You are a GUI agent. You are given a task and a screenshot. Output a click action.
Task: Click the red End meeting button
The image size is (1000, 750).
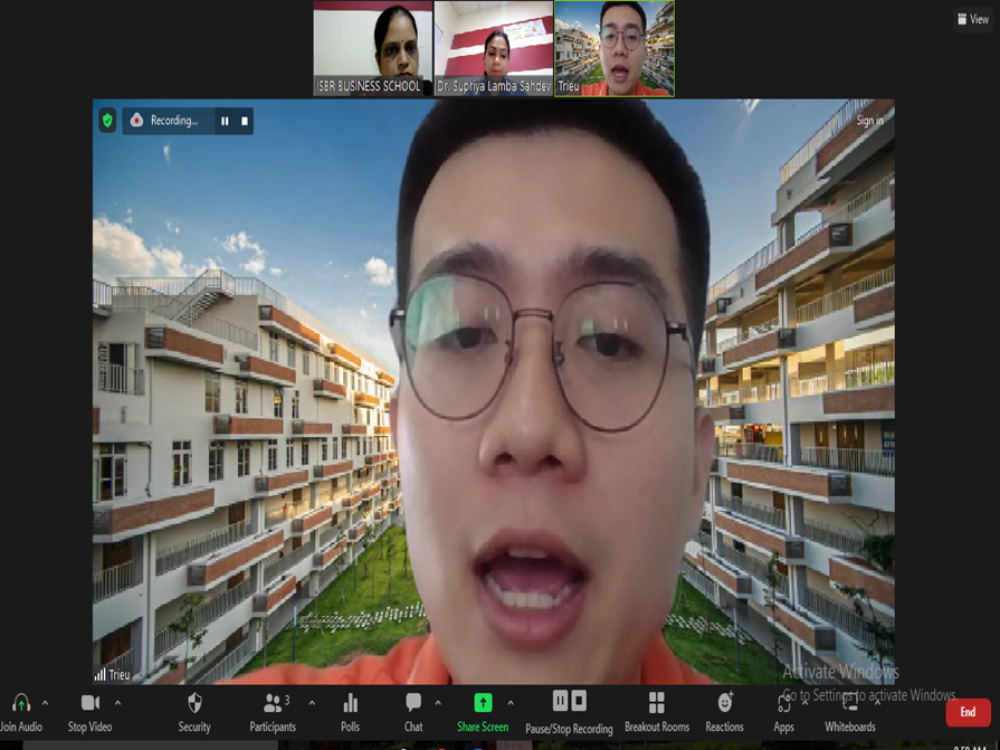[967, 712]
